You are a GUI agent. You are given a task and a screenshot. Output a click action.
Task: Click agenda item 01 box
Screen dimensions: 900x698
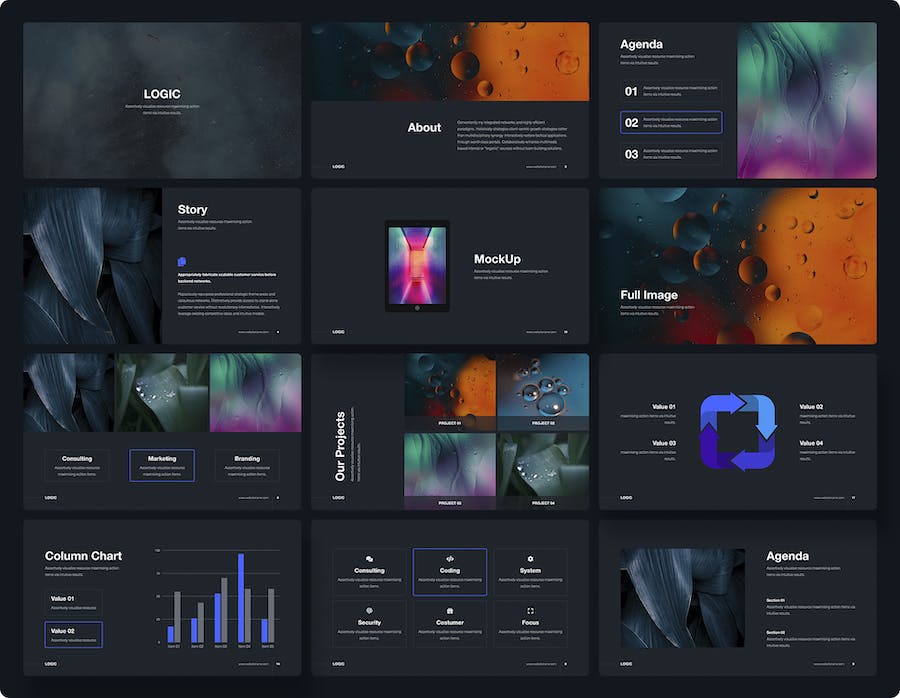pyautogui.click(x=671, y=91)
